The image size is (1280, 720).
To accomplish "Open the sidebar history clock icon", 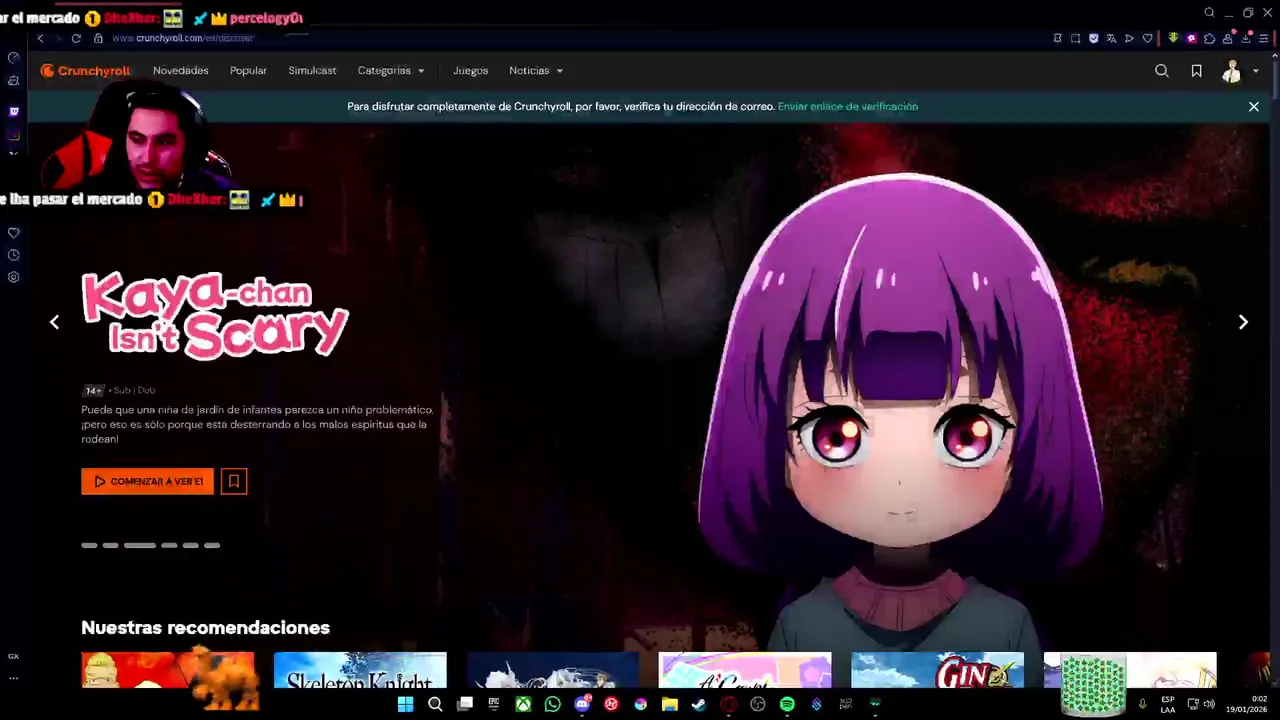I will tap(13, 254).
